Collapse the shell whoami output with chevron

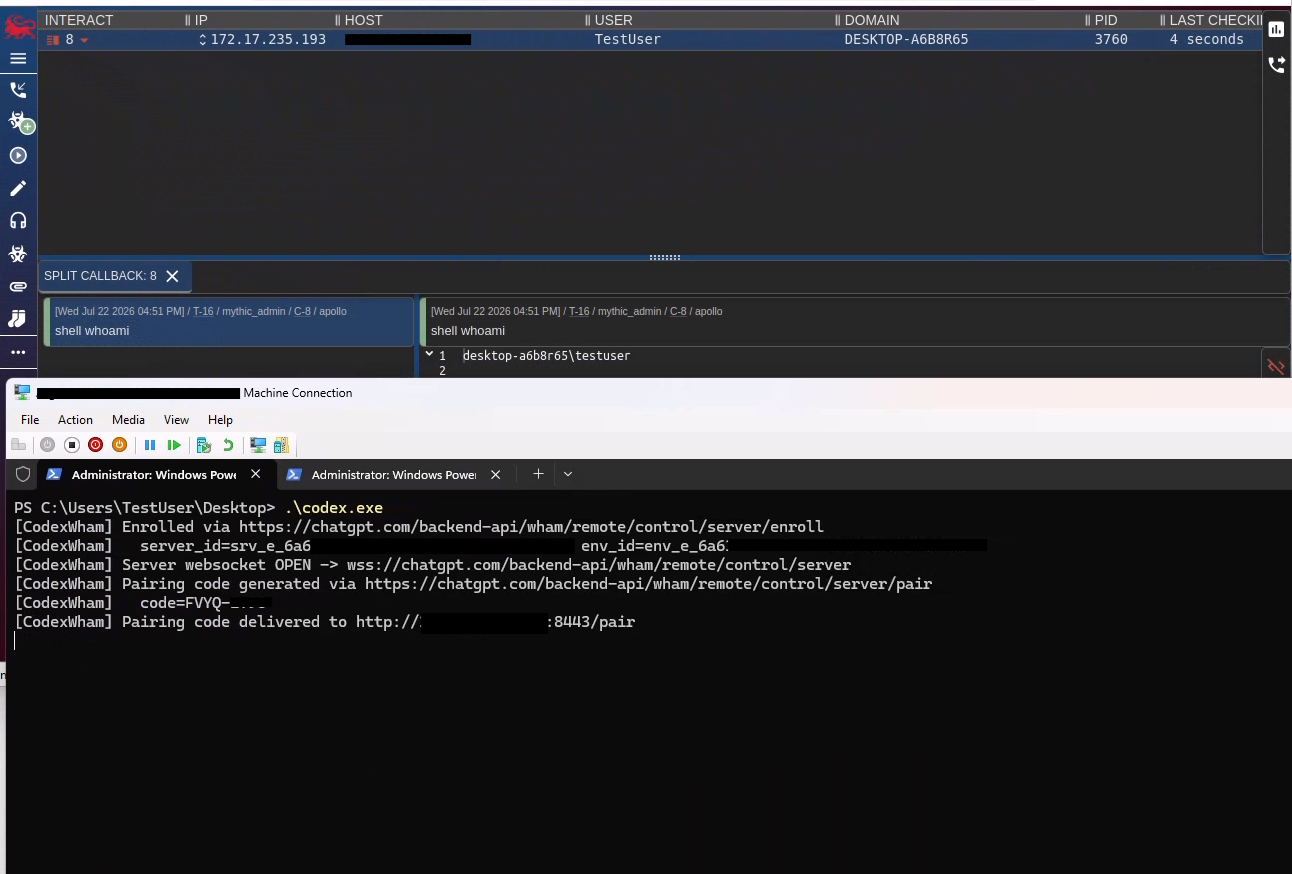[x=429, y=354]
